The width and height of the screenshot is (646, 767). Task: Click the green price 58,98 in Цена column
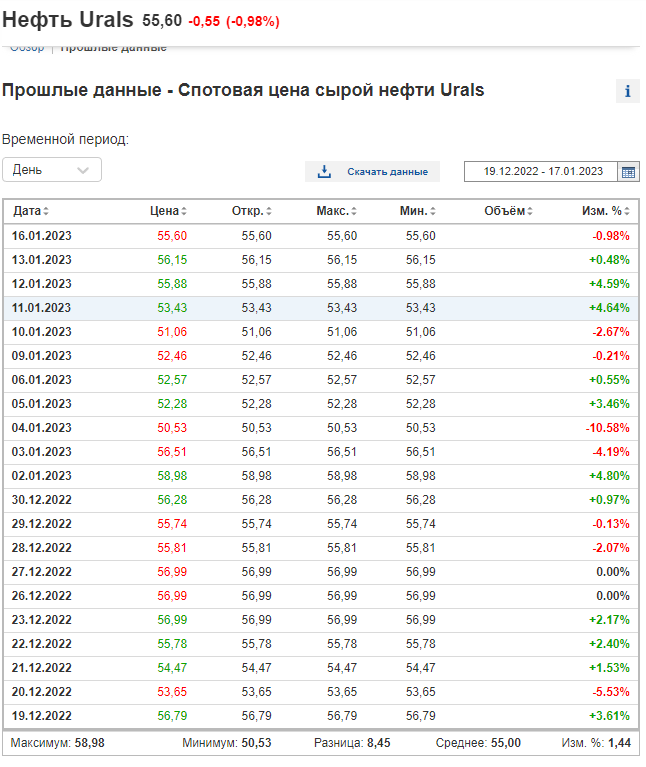(x=172, y=475)
